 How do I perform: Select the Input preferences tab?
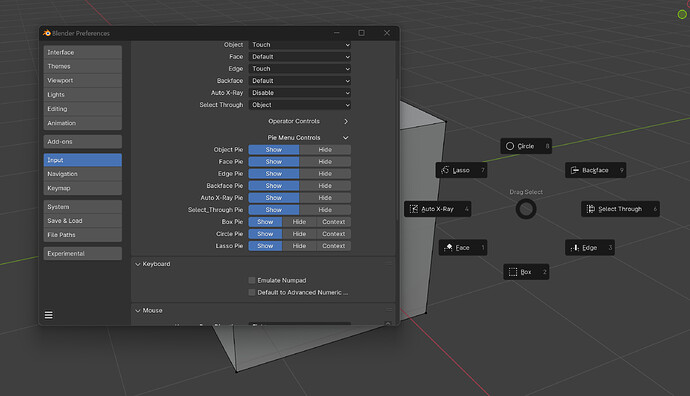pyautogui.click(x=83, y=160)
